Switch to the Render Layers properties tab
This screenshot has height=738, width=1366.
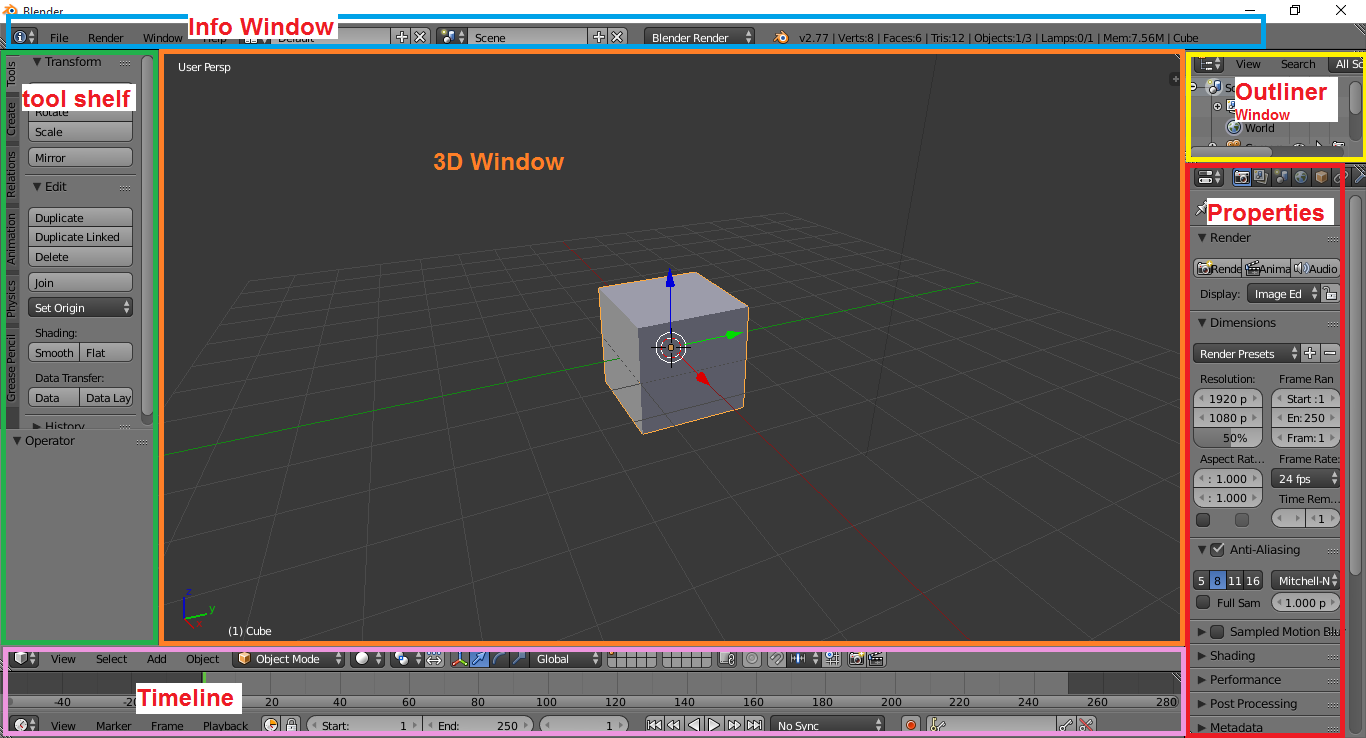pos(1260,177)
